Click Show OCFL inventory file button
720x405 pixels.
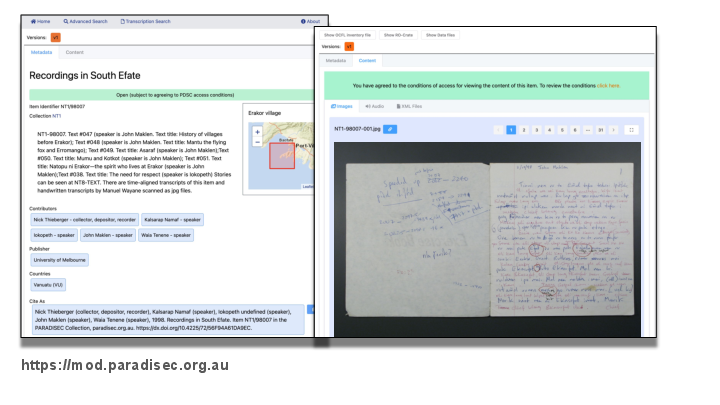(347, 35)
